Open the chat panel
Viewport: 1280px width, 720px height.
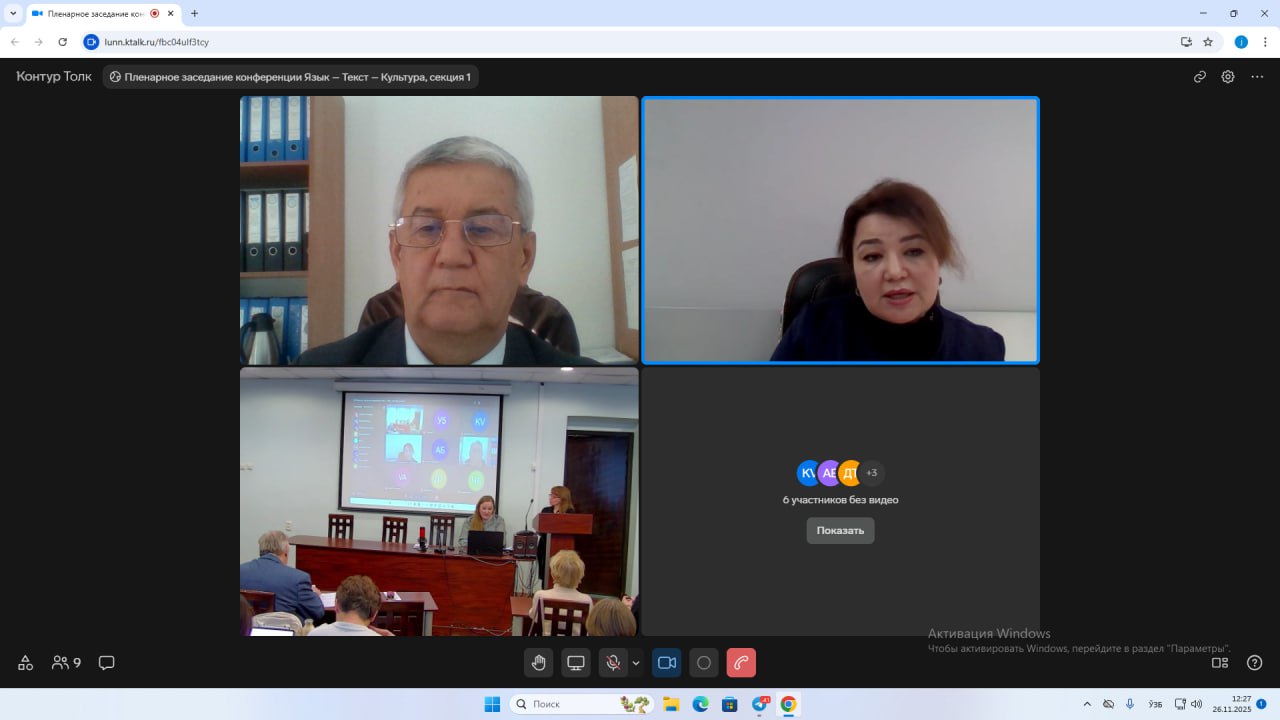click(x=107, y=663)
